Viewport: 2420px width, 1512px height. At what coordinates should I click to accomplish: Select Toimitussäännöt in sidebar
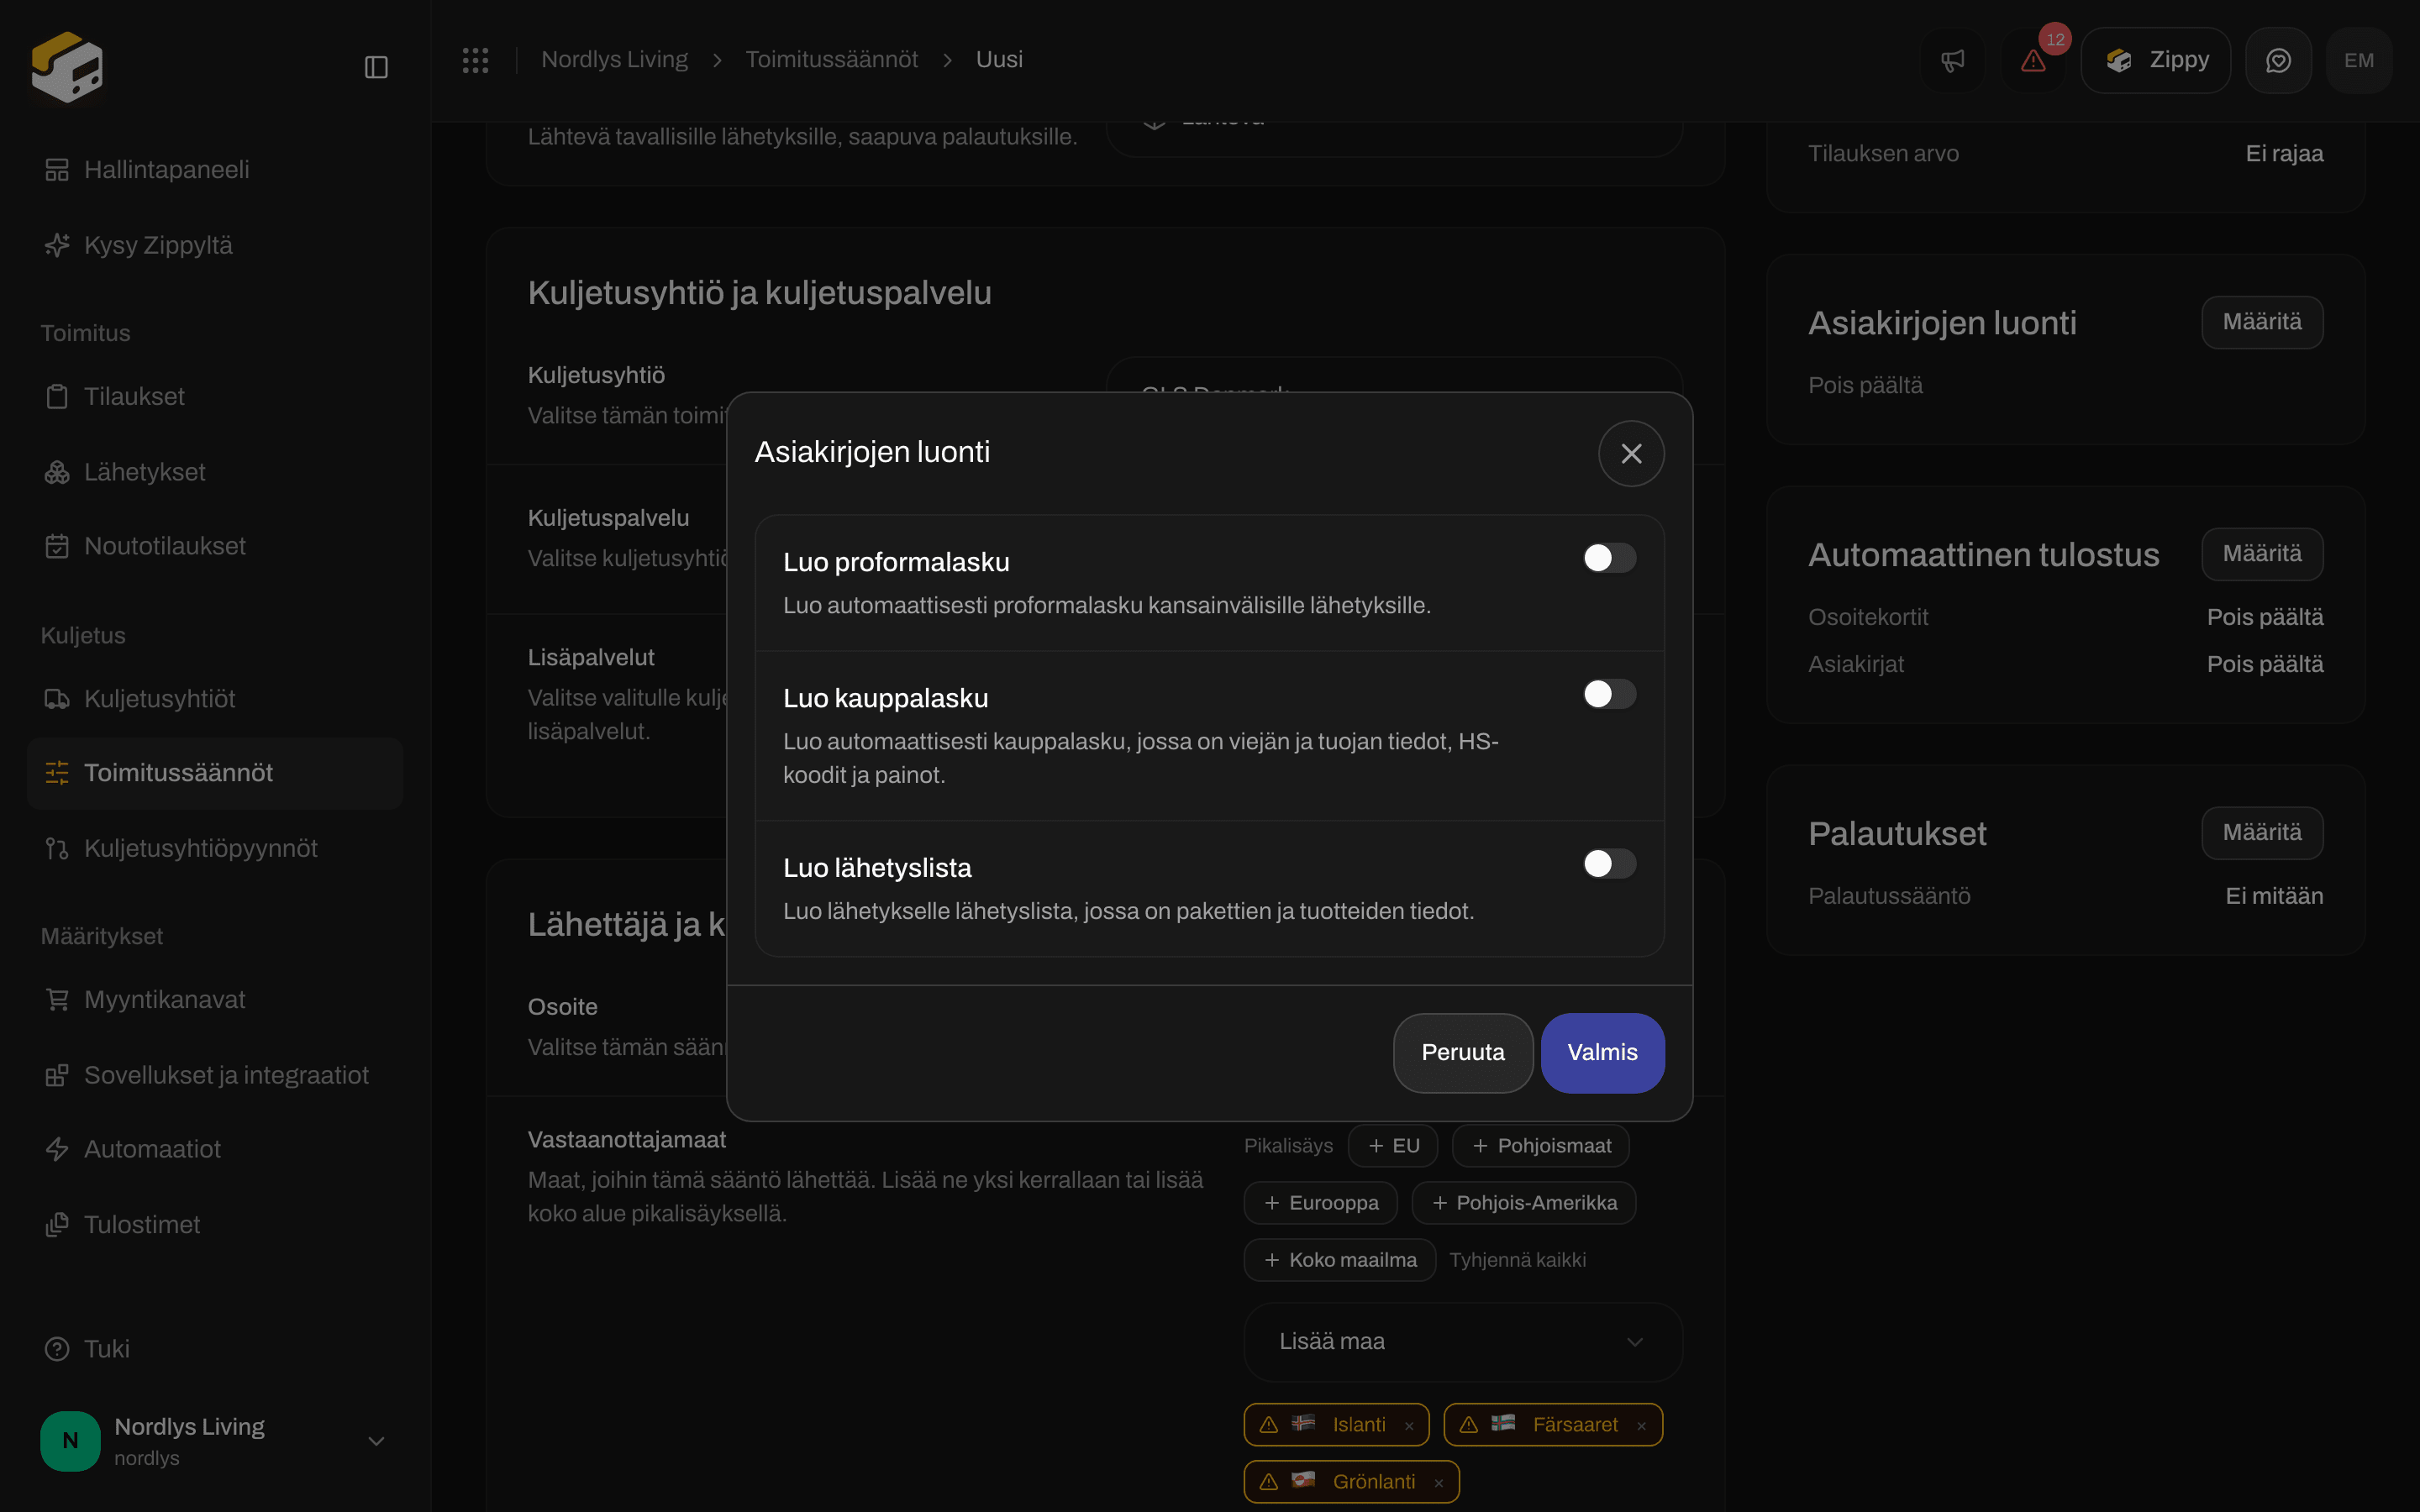tap(215, 773)
